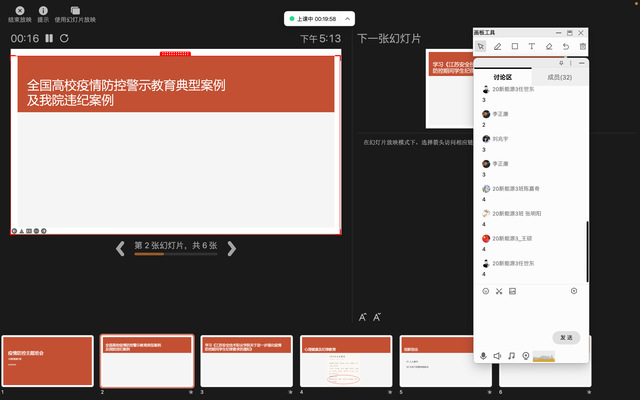Select the rectangle shape tool
The image size is (640, 400).
click(514, 46)
